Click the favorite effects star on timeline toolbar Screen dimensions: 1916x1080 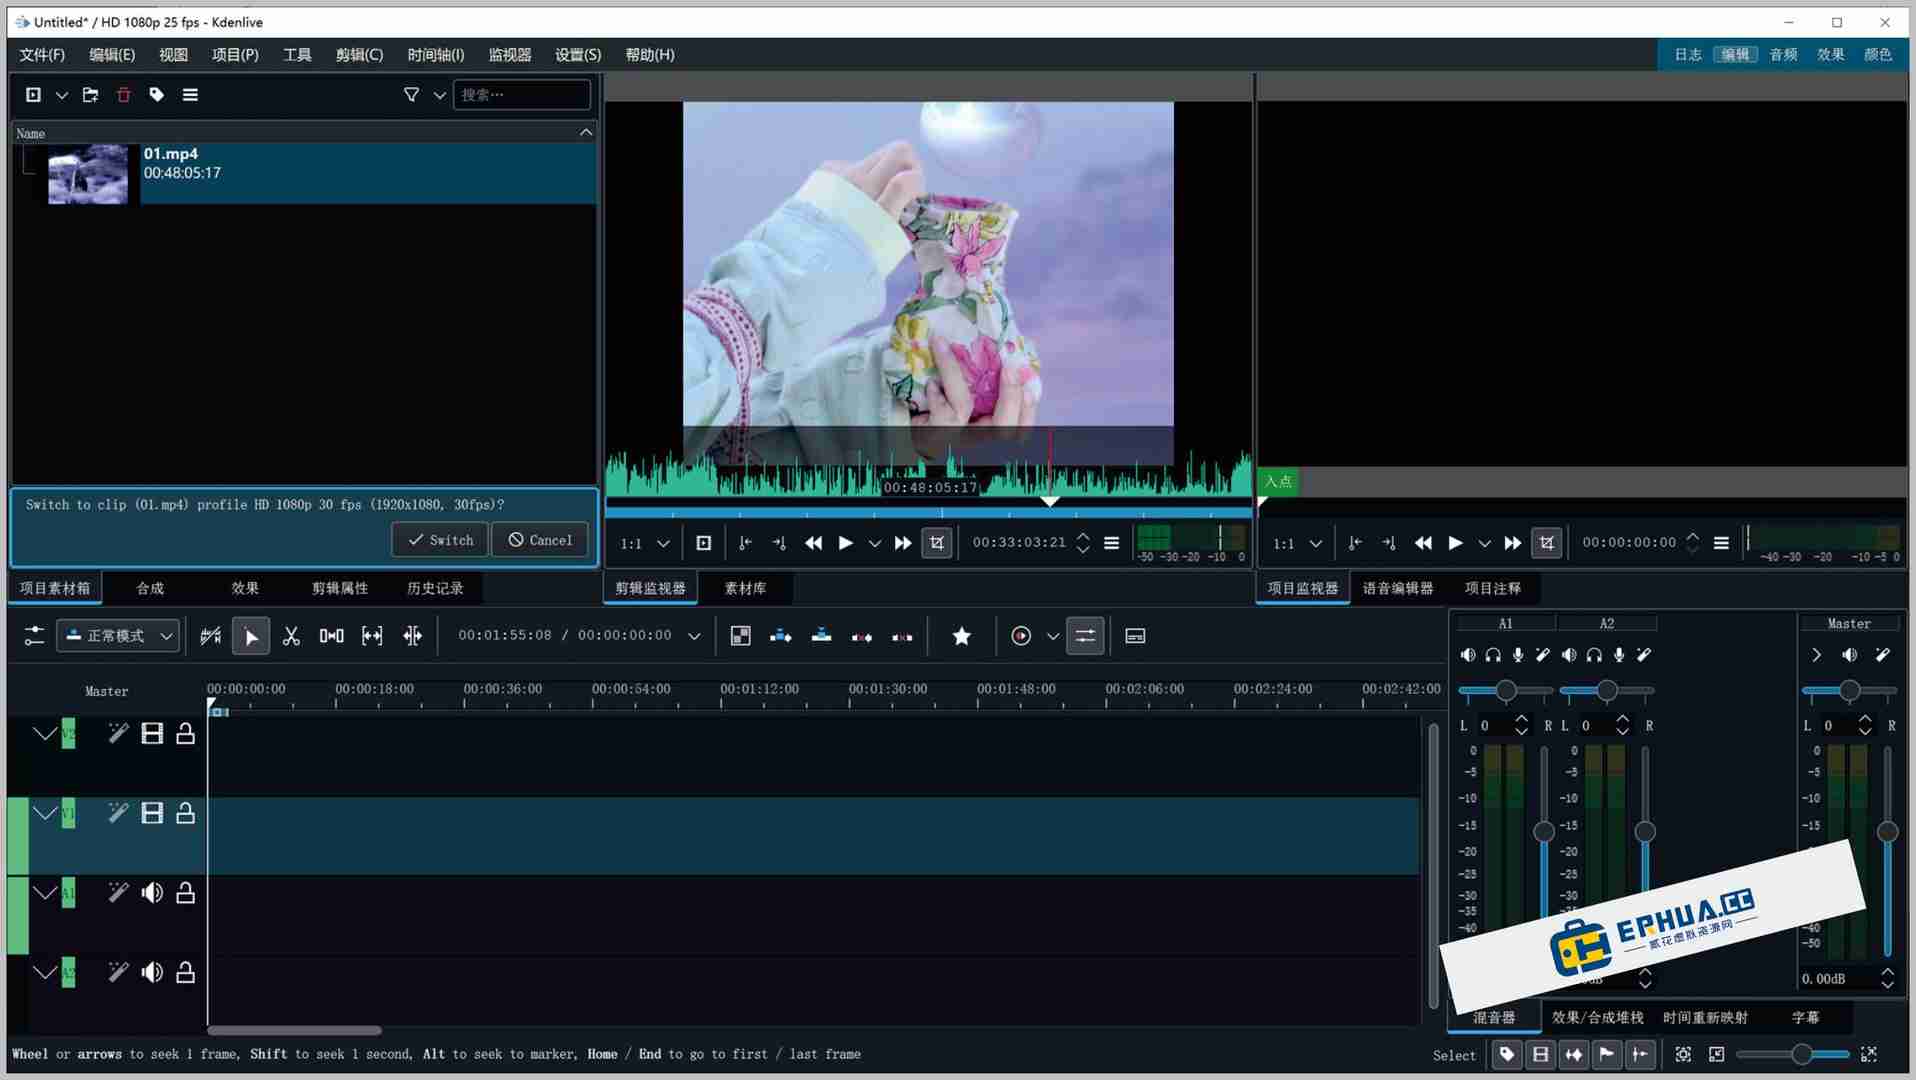(x=960, y=636)
